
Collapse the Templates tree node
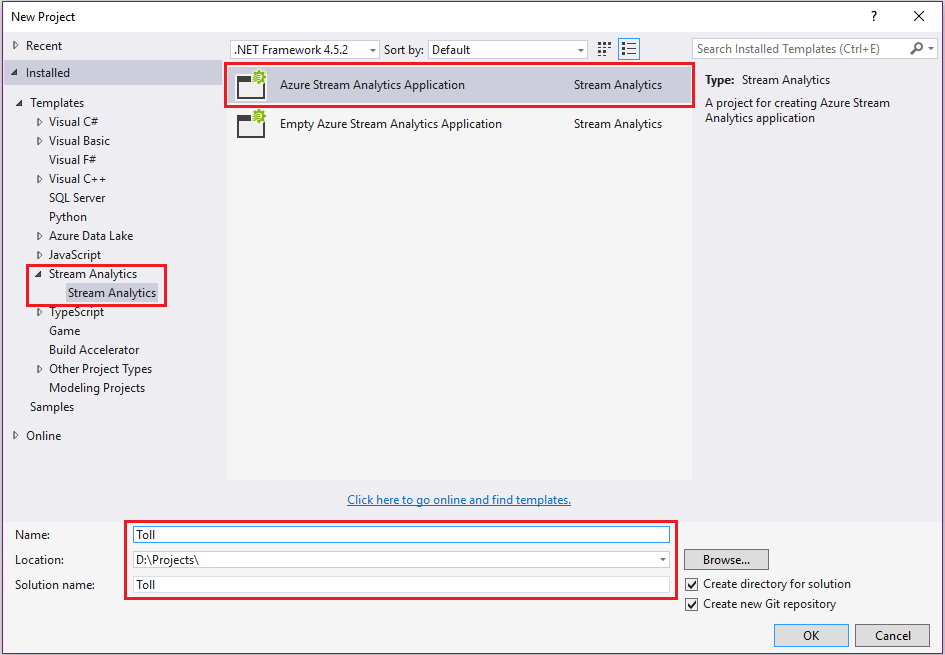click(x=20, y=103)
